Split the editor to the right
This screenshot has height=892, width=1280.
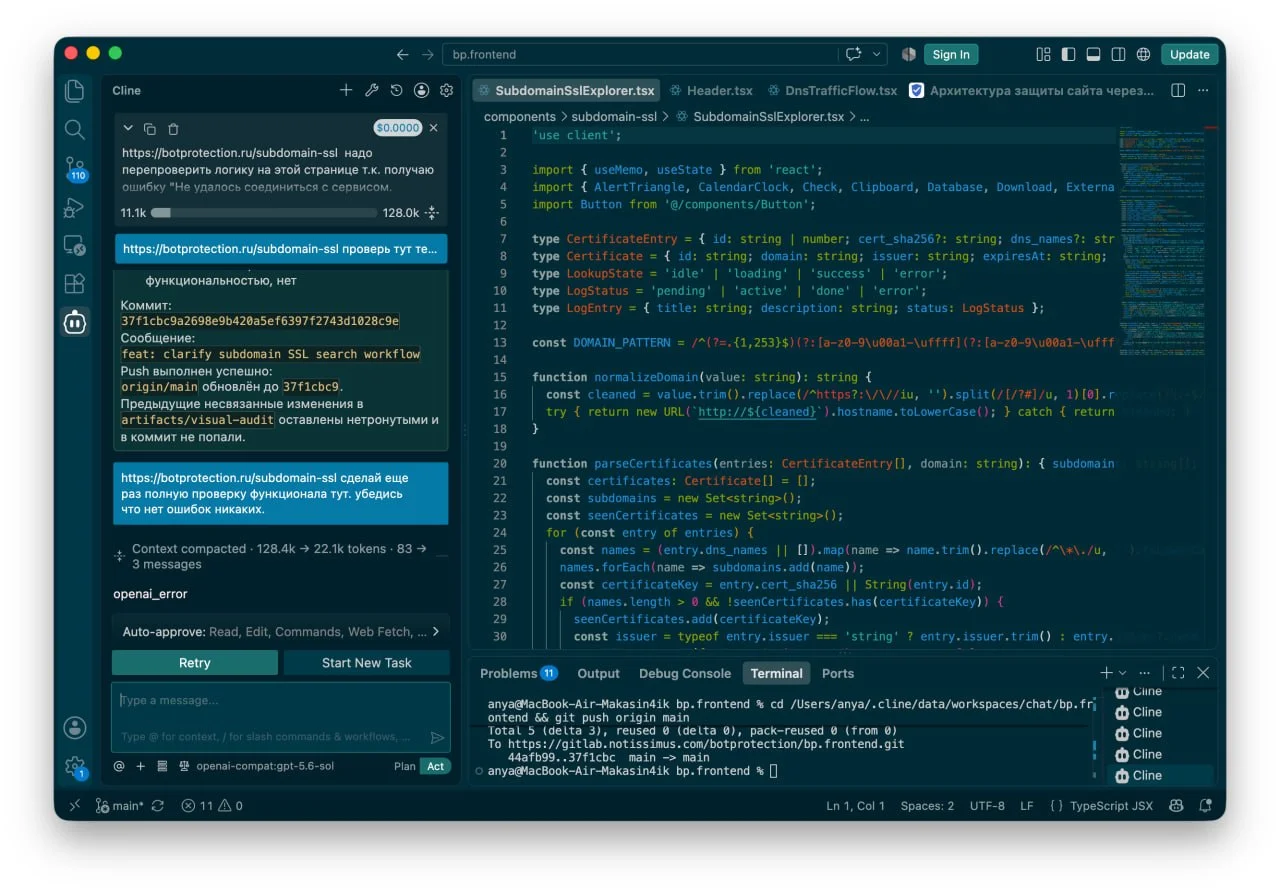click(x=1178, y=90)
